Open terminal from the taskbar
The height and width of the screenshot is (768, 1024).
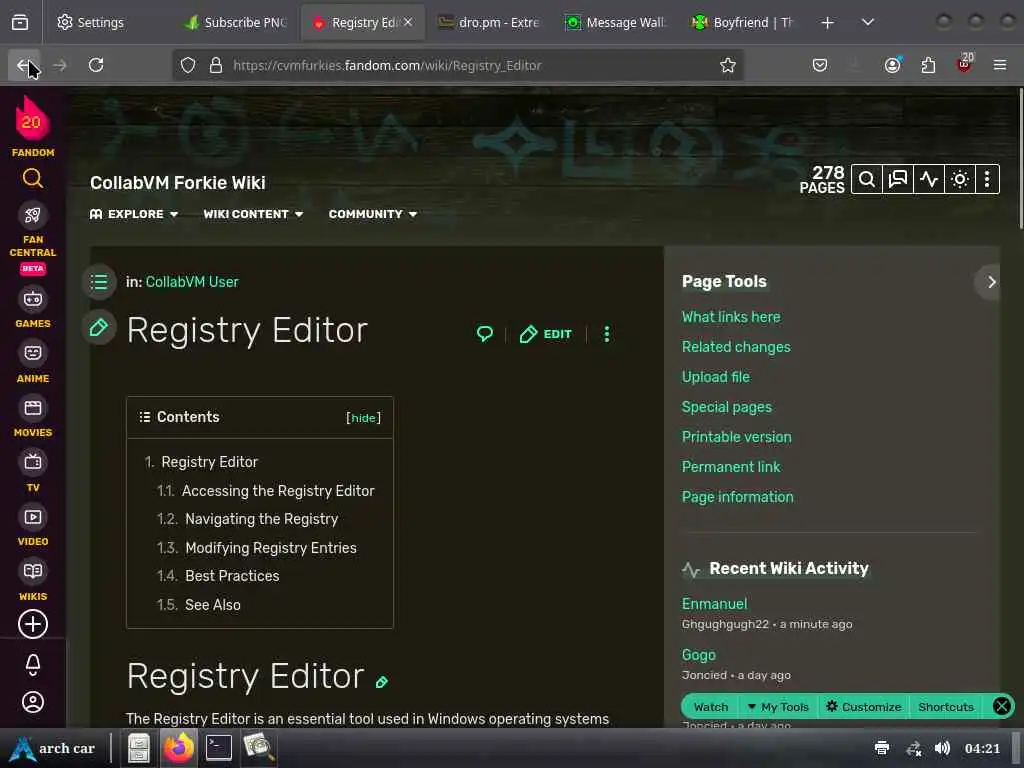click(x=219, y=748)
